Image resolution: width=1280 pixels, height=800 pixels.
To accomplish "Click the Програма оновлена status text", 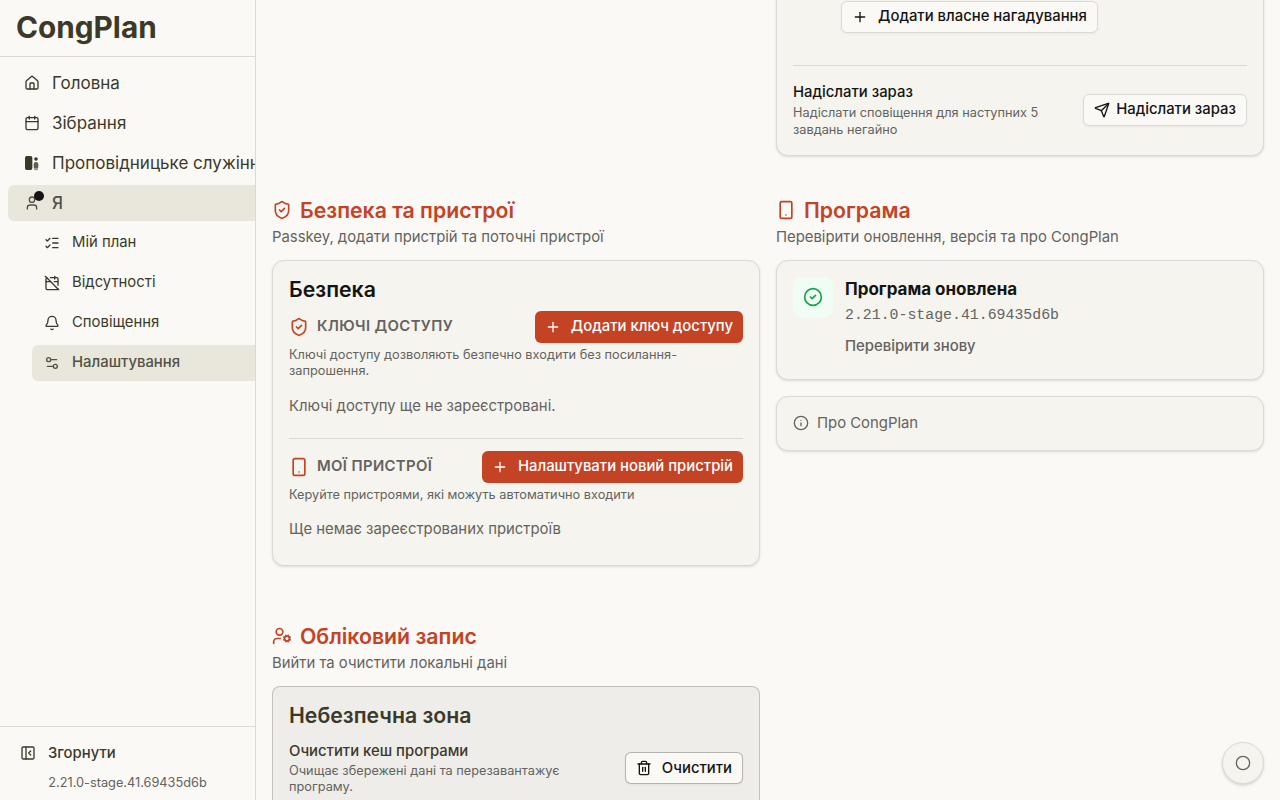I will click(931, 289).
